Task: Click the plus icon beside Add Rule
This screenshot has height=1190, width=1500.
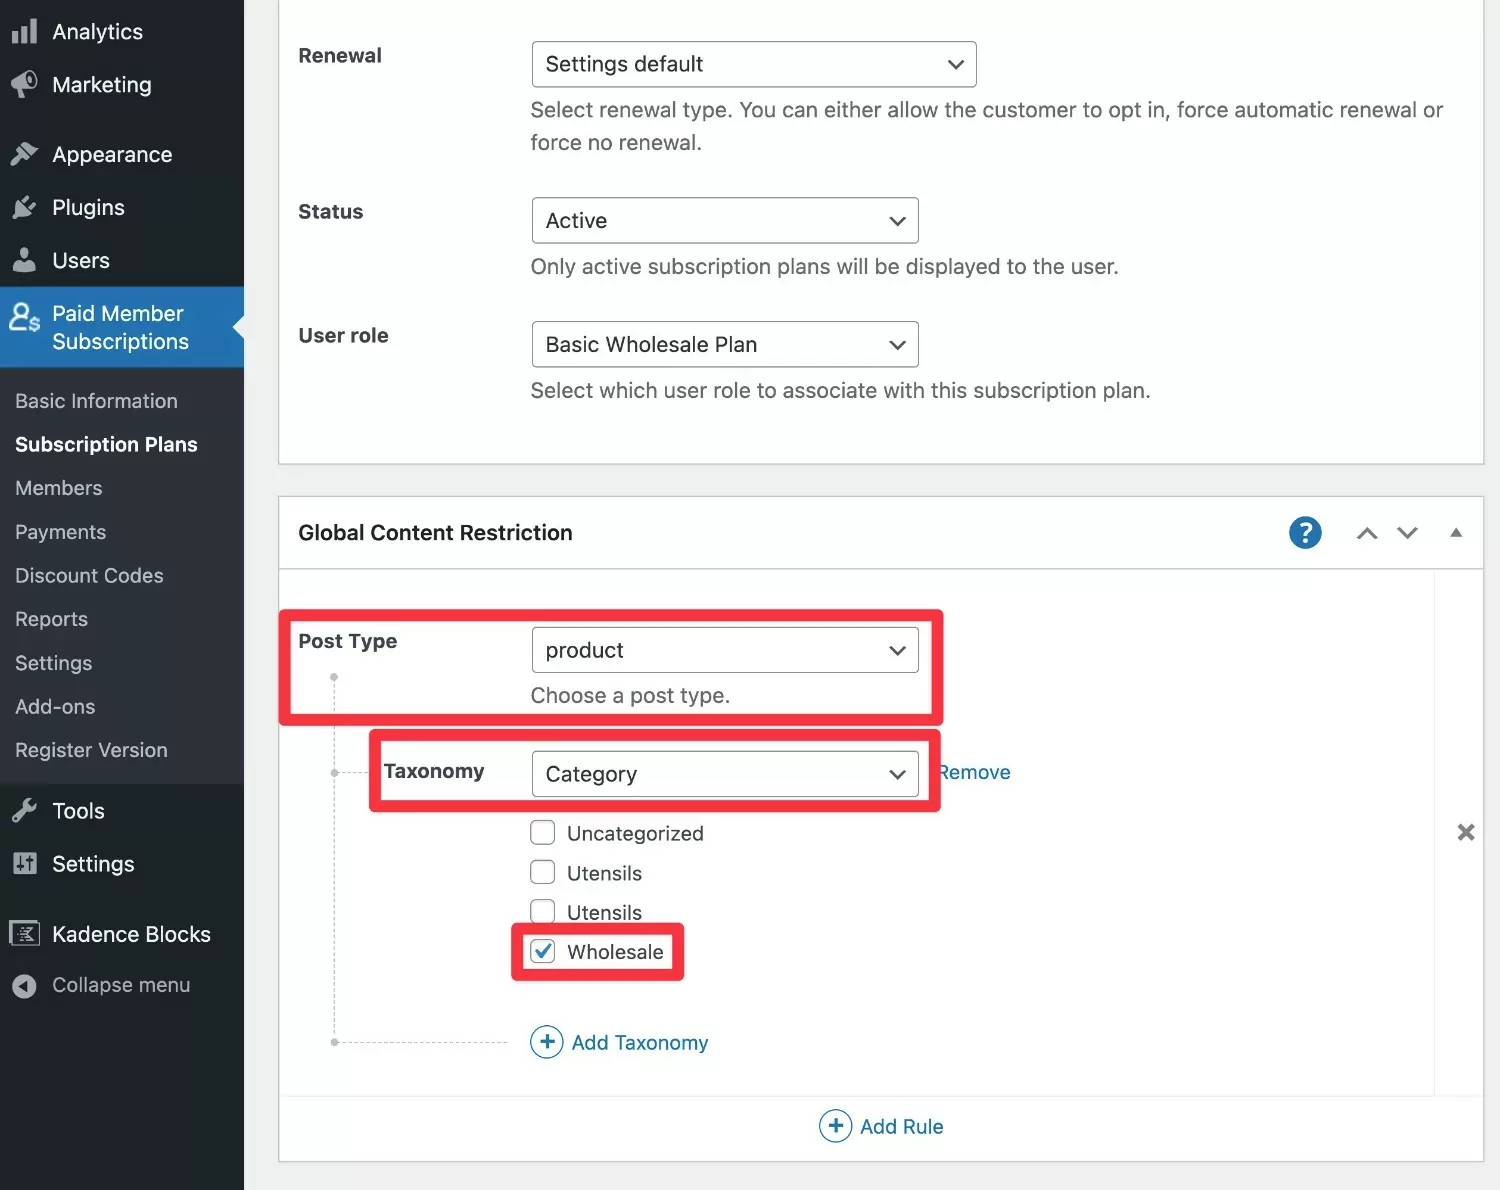Action: (836, 1126)
